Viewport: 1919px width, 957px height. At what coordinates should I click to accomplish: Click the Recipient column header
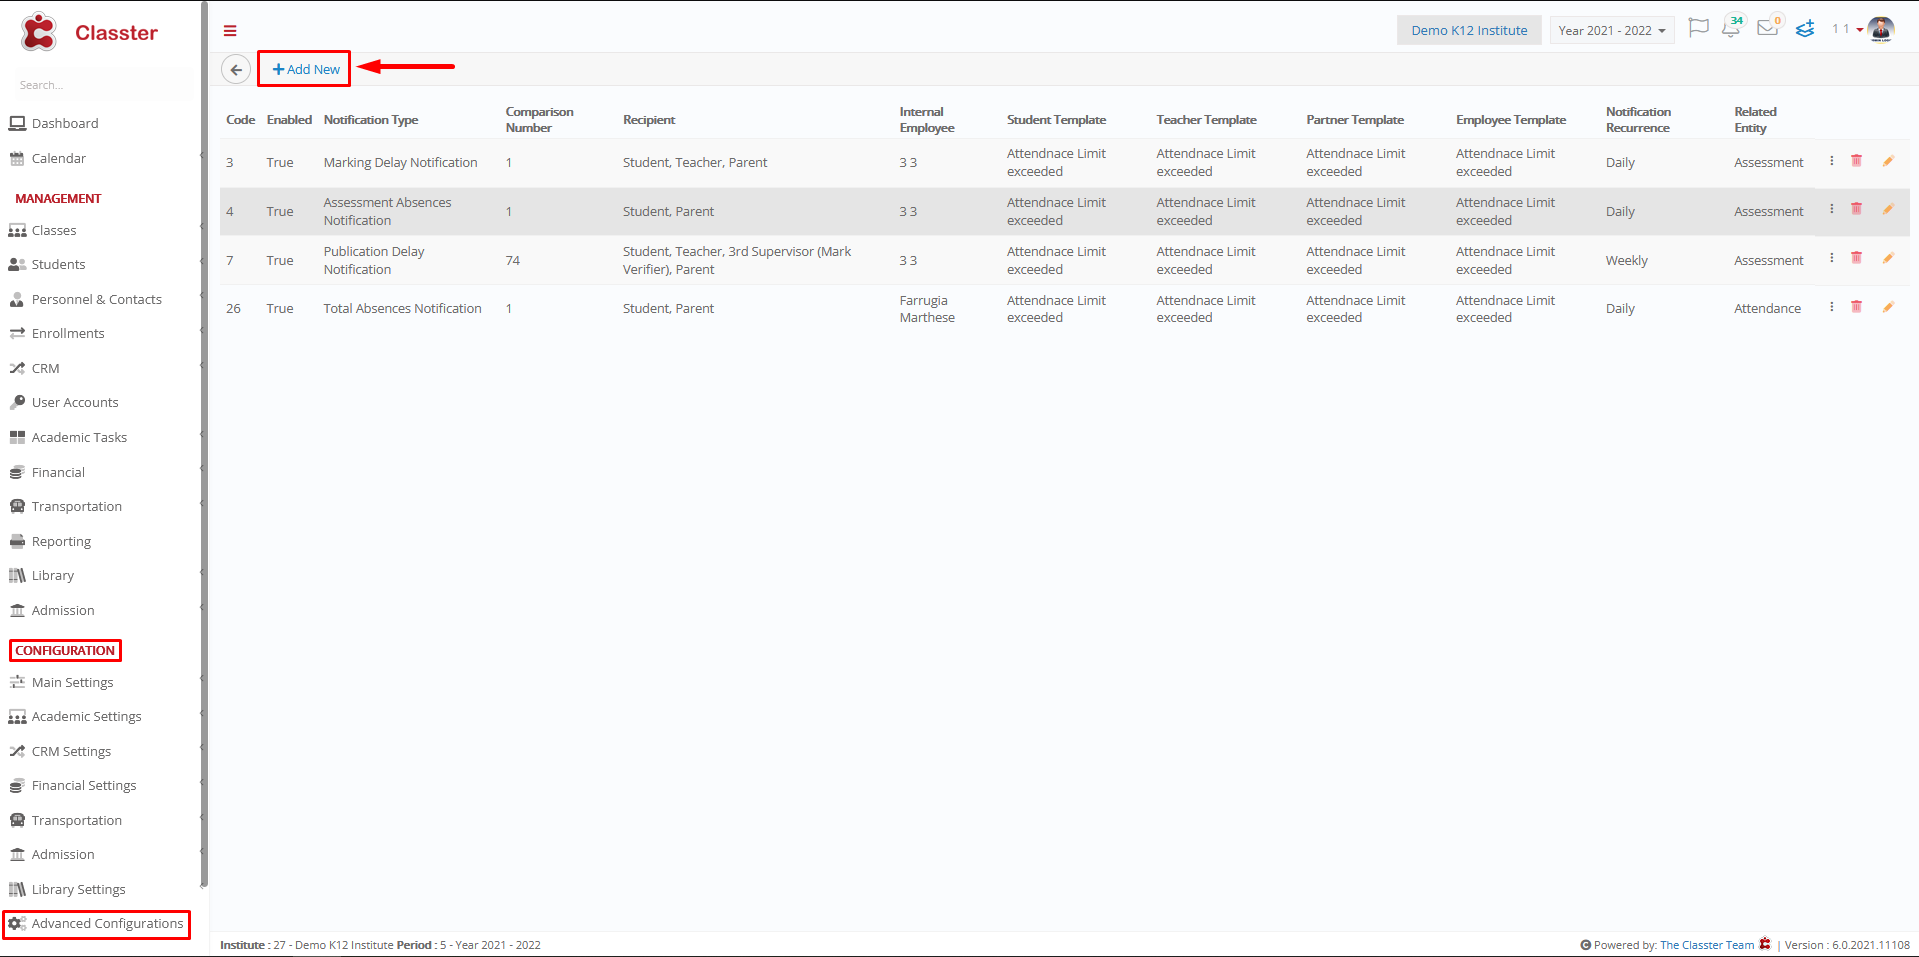tap(649, 120)
